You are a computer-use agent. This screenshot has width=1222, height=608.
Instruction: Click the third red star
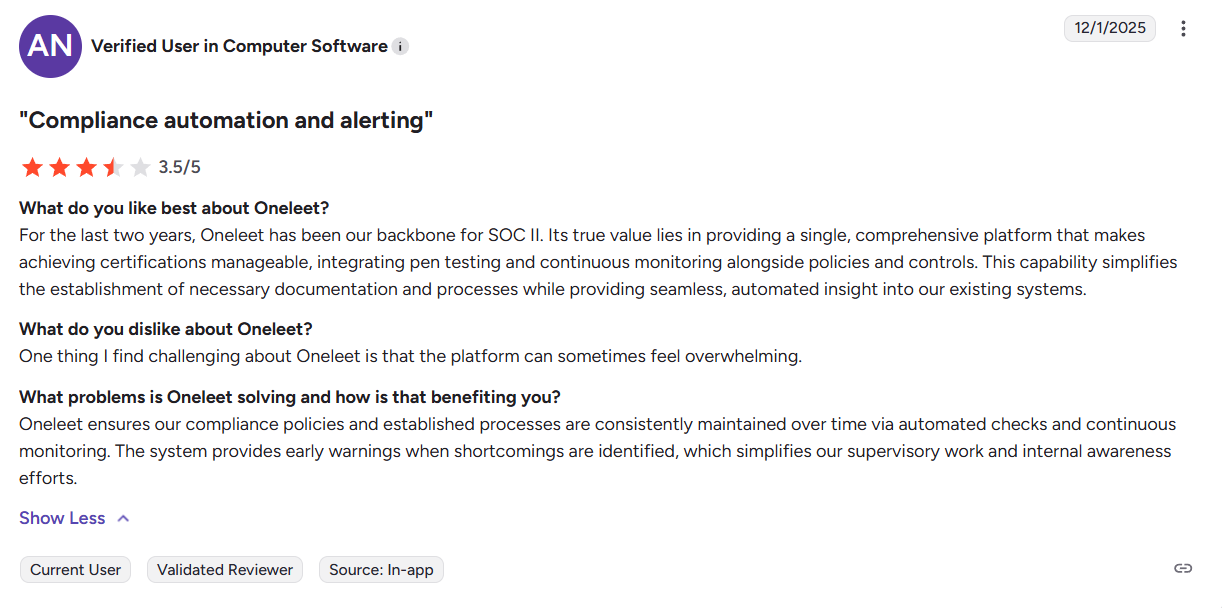coord(86,167)
